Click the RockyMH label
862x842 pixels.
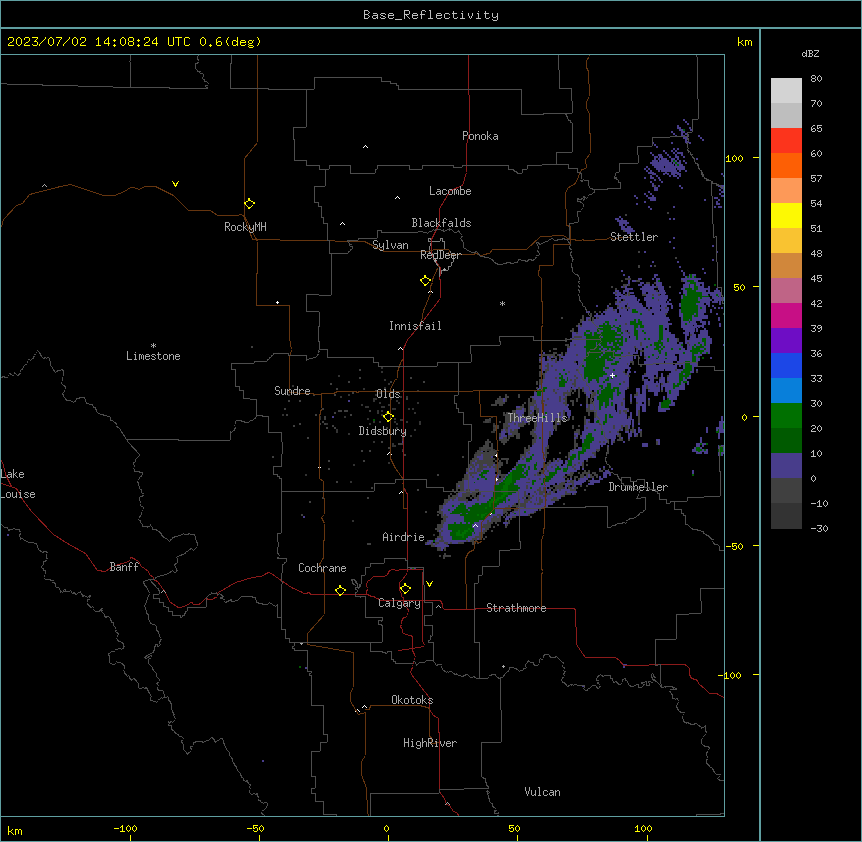pyautogui.click(x=245, y=227)
